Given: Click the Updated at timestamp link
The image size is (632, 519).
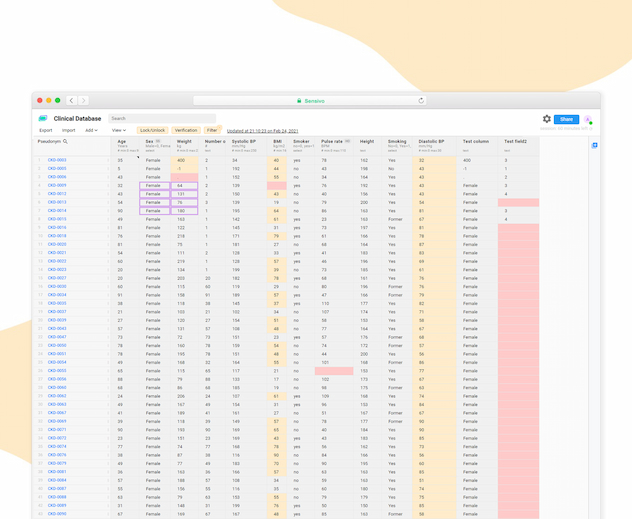Looking at the screenshot, I should [x=262, y=131].
